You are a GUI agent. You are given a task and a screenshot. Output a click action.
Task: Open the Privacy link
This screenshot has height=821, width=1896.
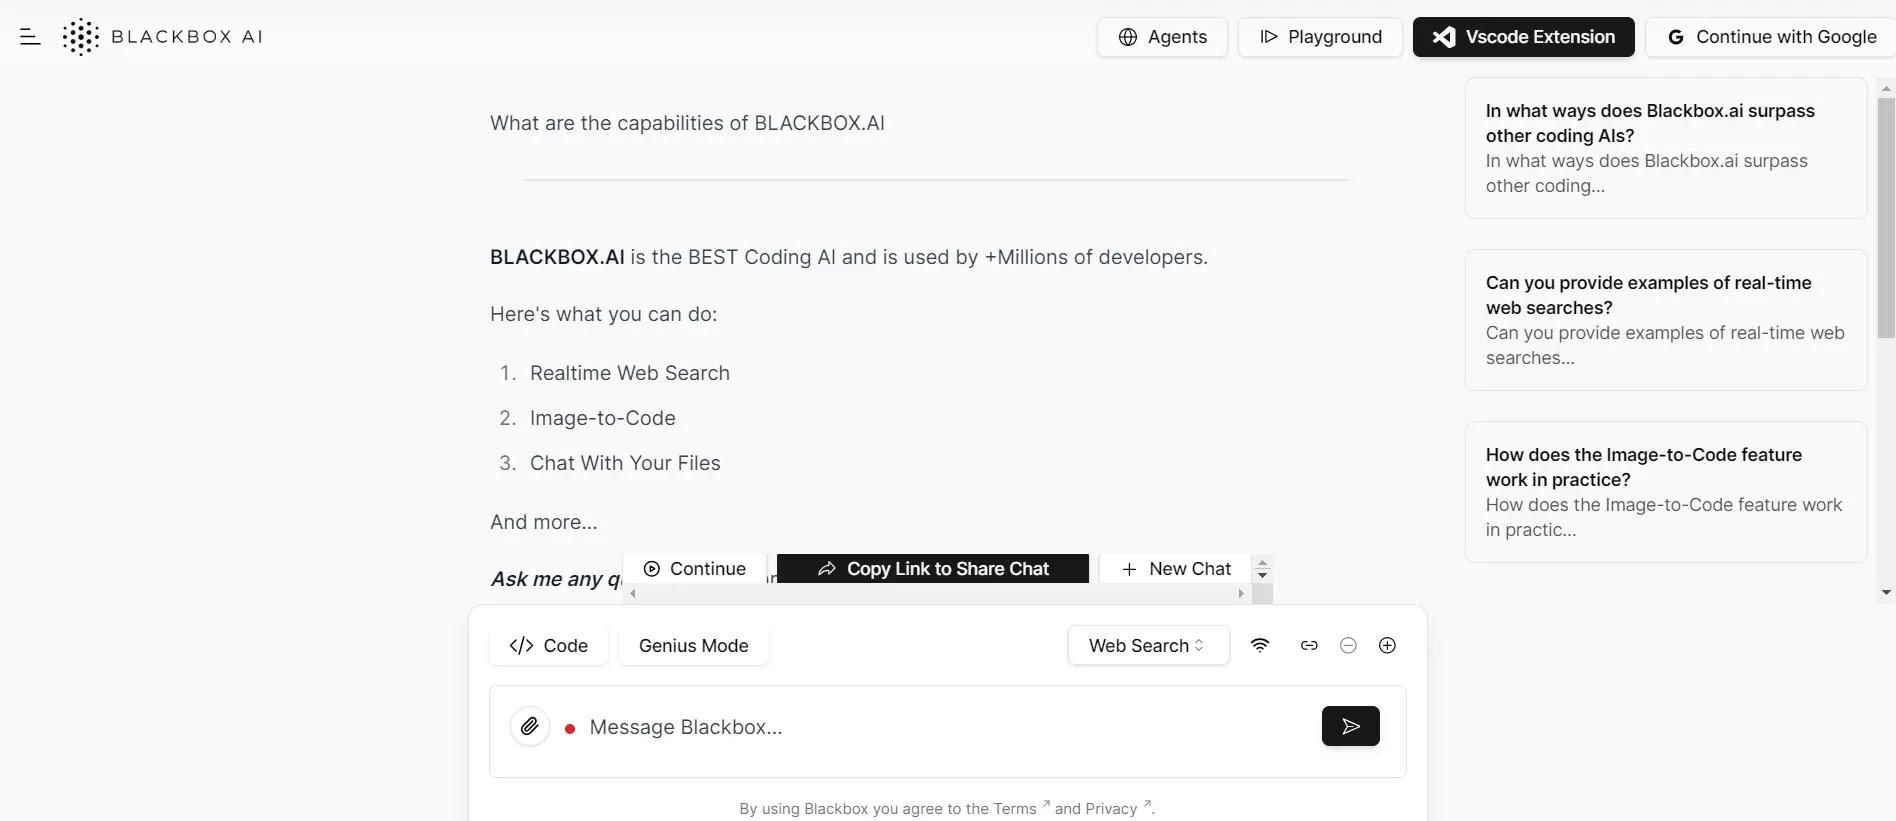pos(1111,809)
